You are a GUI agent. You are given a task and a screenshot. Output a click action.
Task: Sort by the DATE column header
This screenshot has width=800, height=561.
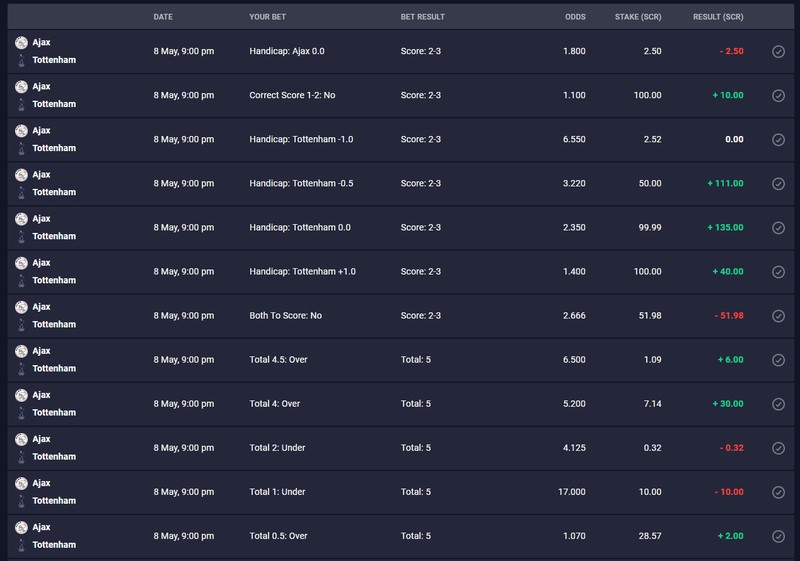pyautogui.click(x=163, y=17)
